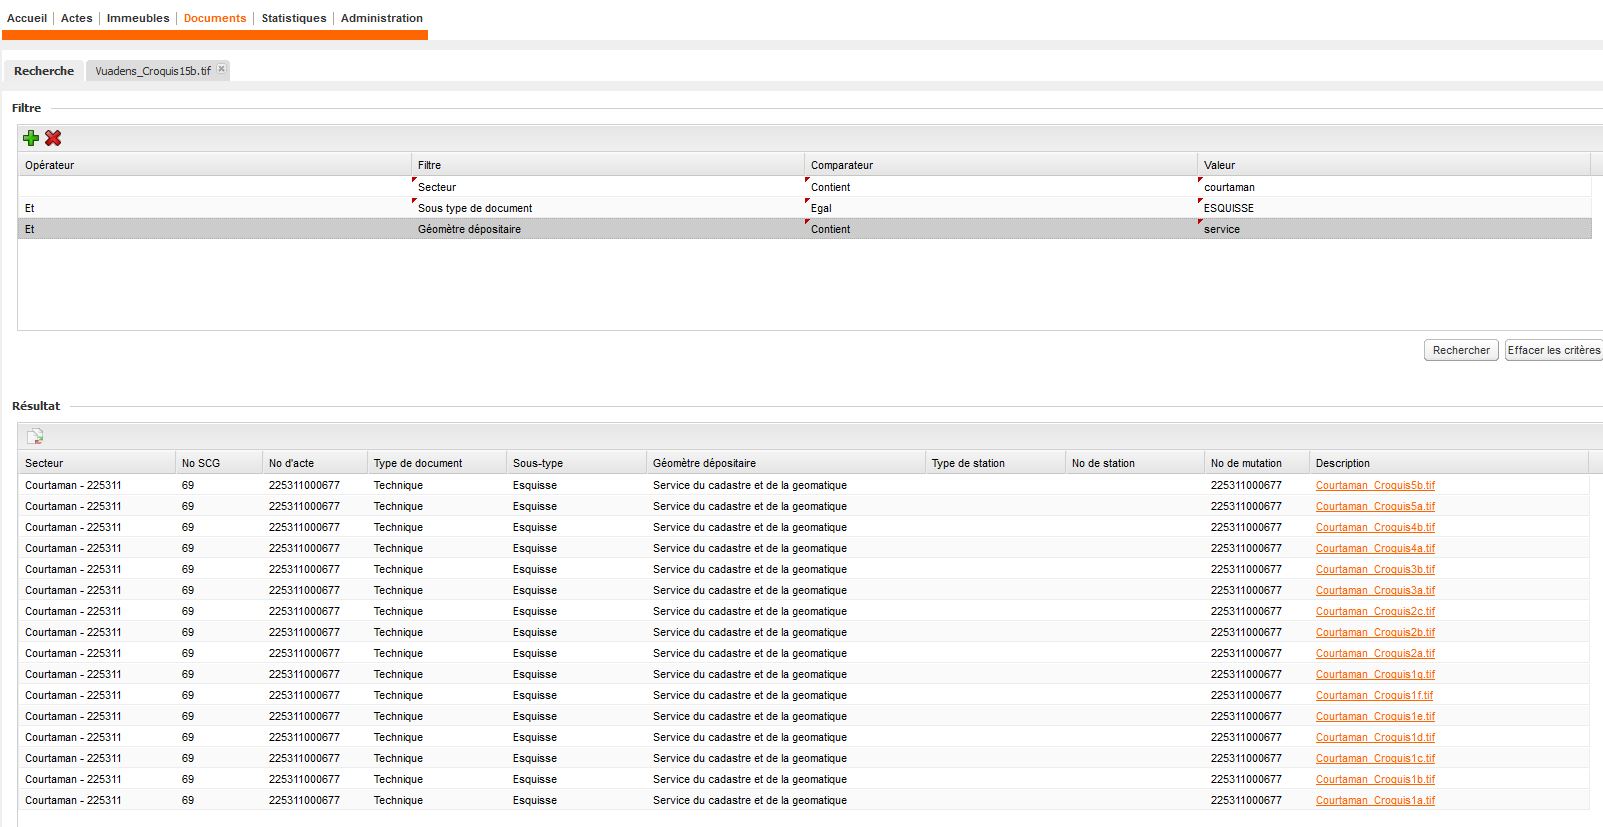Select 'Et' operator in Sous type row
The height and width of the screenshot is (827, 1603).
coord(215,208)
